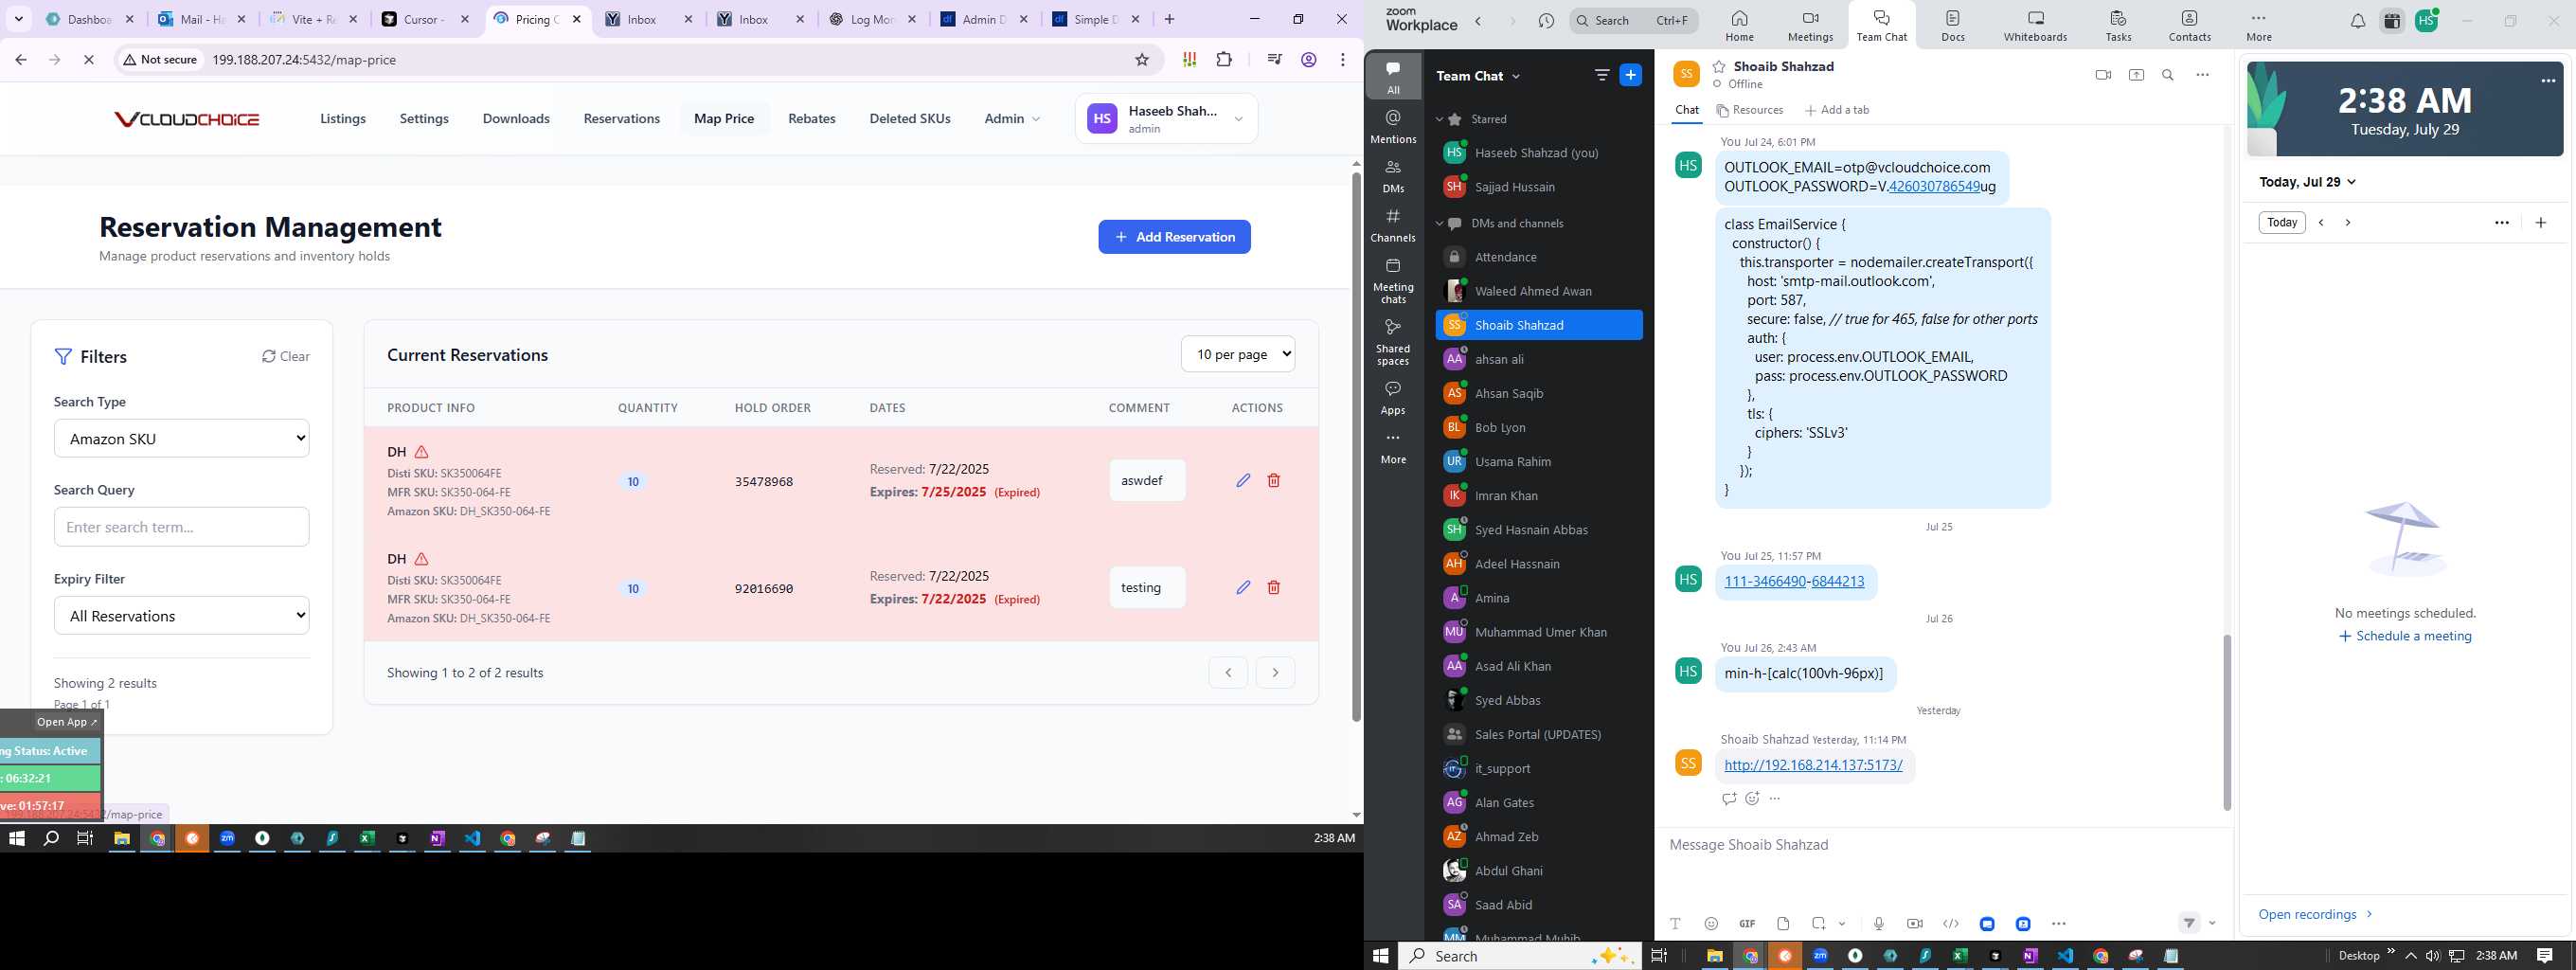This screenshot has height=970, width=2576.
Task: Switch to the Mail tab in Chrome
Action: [203, 19]
